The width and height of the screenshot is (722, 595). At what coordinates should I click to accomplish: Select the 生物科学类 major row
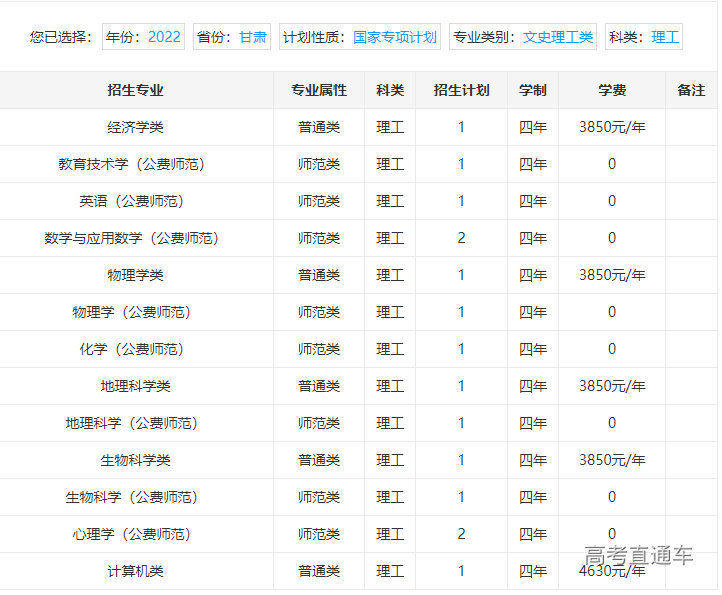tap(136, 460)
